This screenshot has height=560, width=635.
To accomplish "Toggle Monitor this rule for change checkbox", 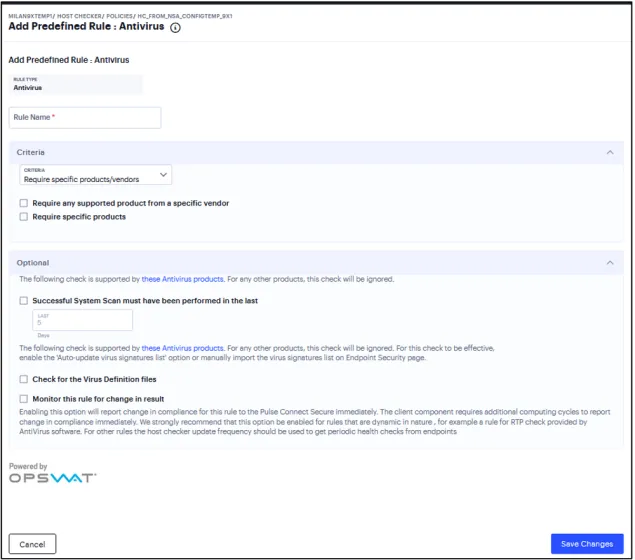I will [x=24, y=399].
